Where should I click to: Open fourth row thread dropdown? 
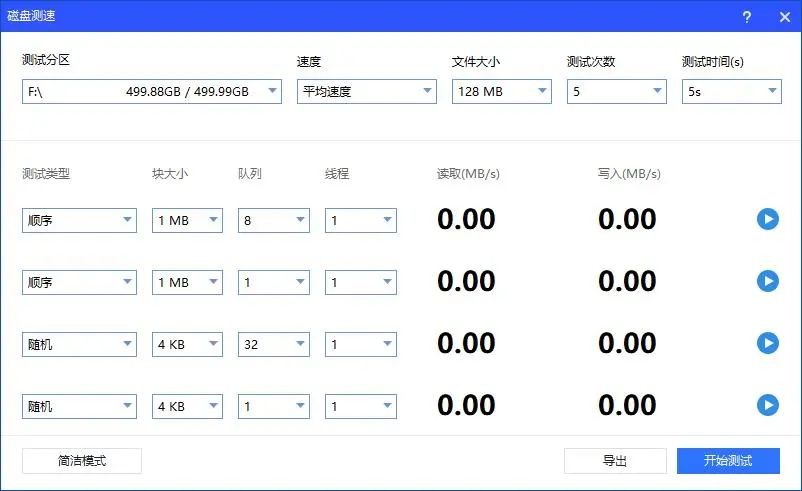pos(361,407)
